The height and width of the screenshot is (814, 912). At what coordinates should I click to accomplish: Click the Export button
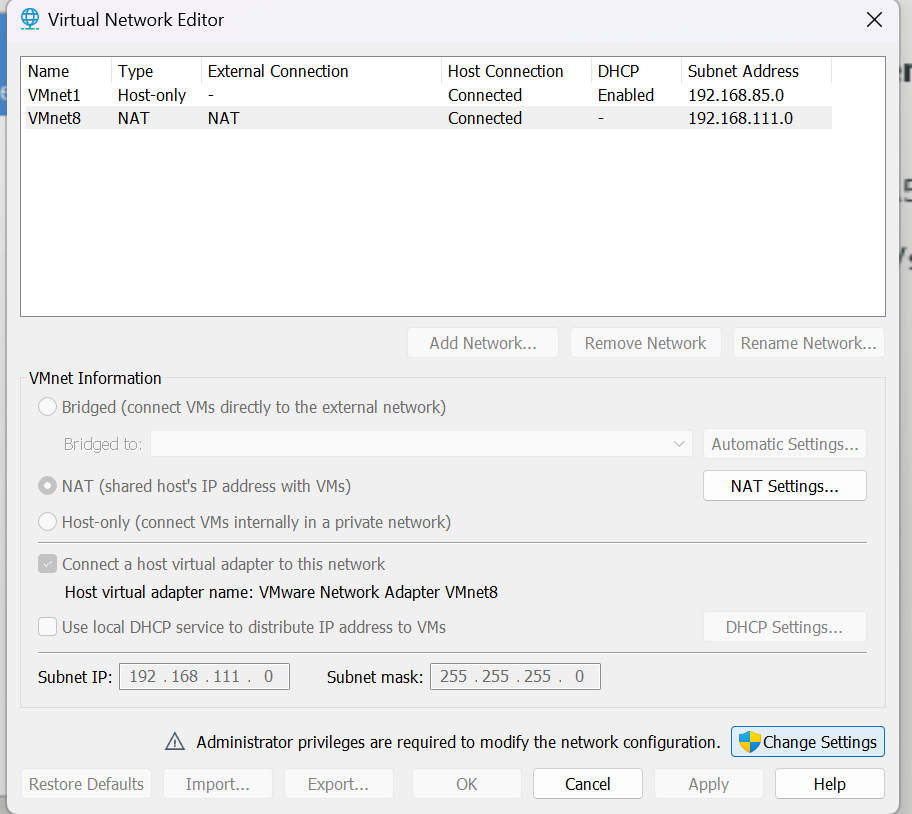click(x=339, y=784)
